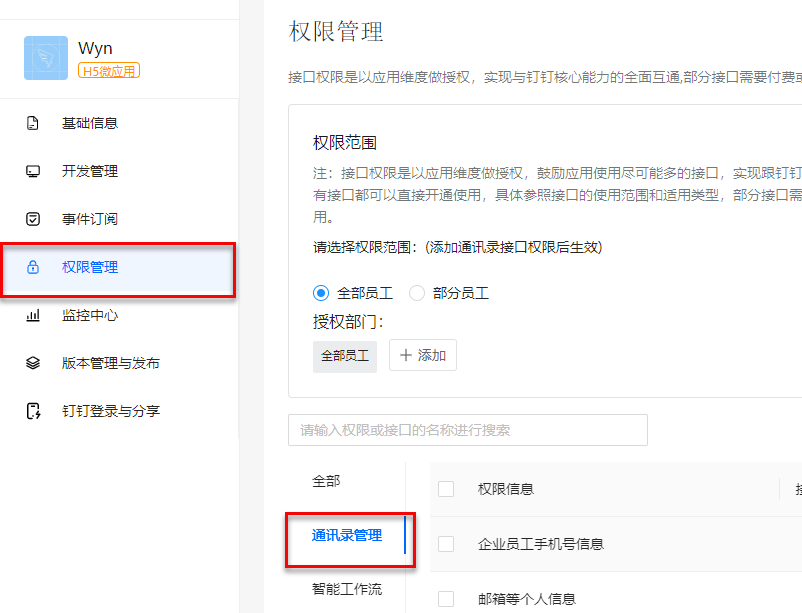Switch to the 通讯录管理 tab
802x613 pixels.
coord(346,535)
